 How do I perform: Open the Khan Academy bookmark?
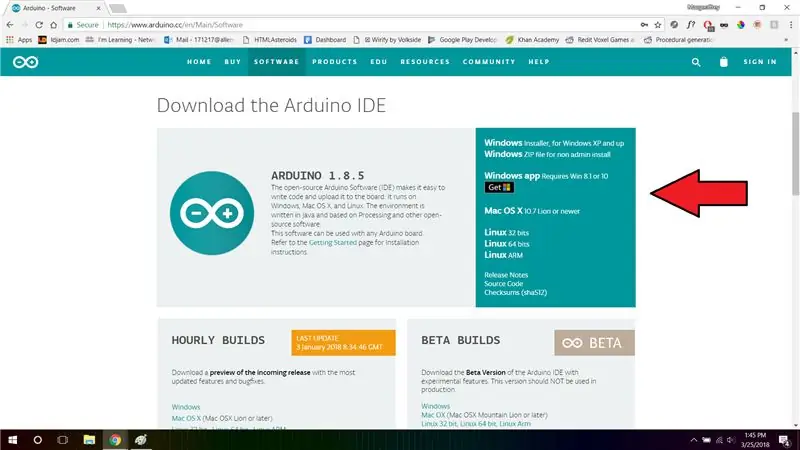coord(532,40)
